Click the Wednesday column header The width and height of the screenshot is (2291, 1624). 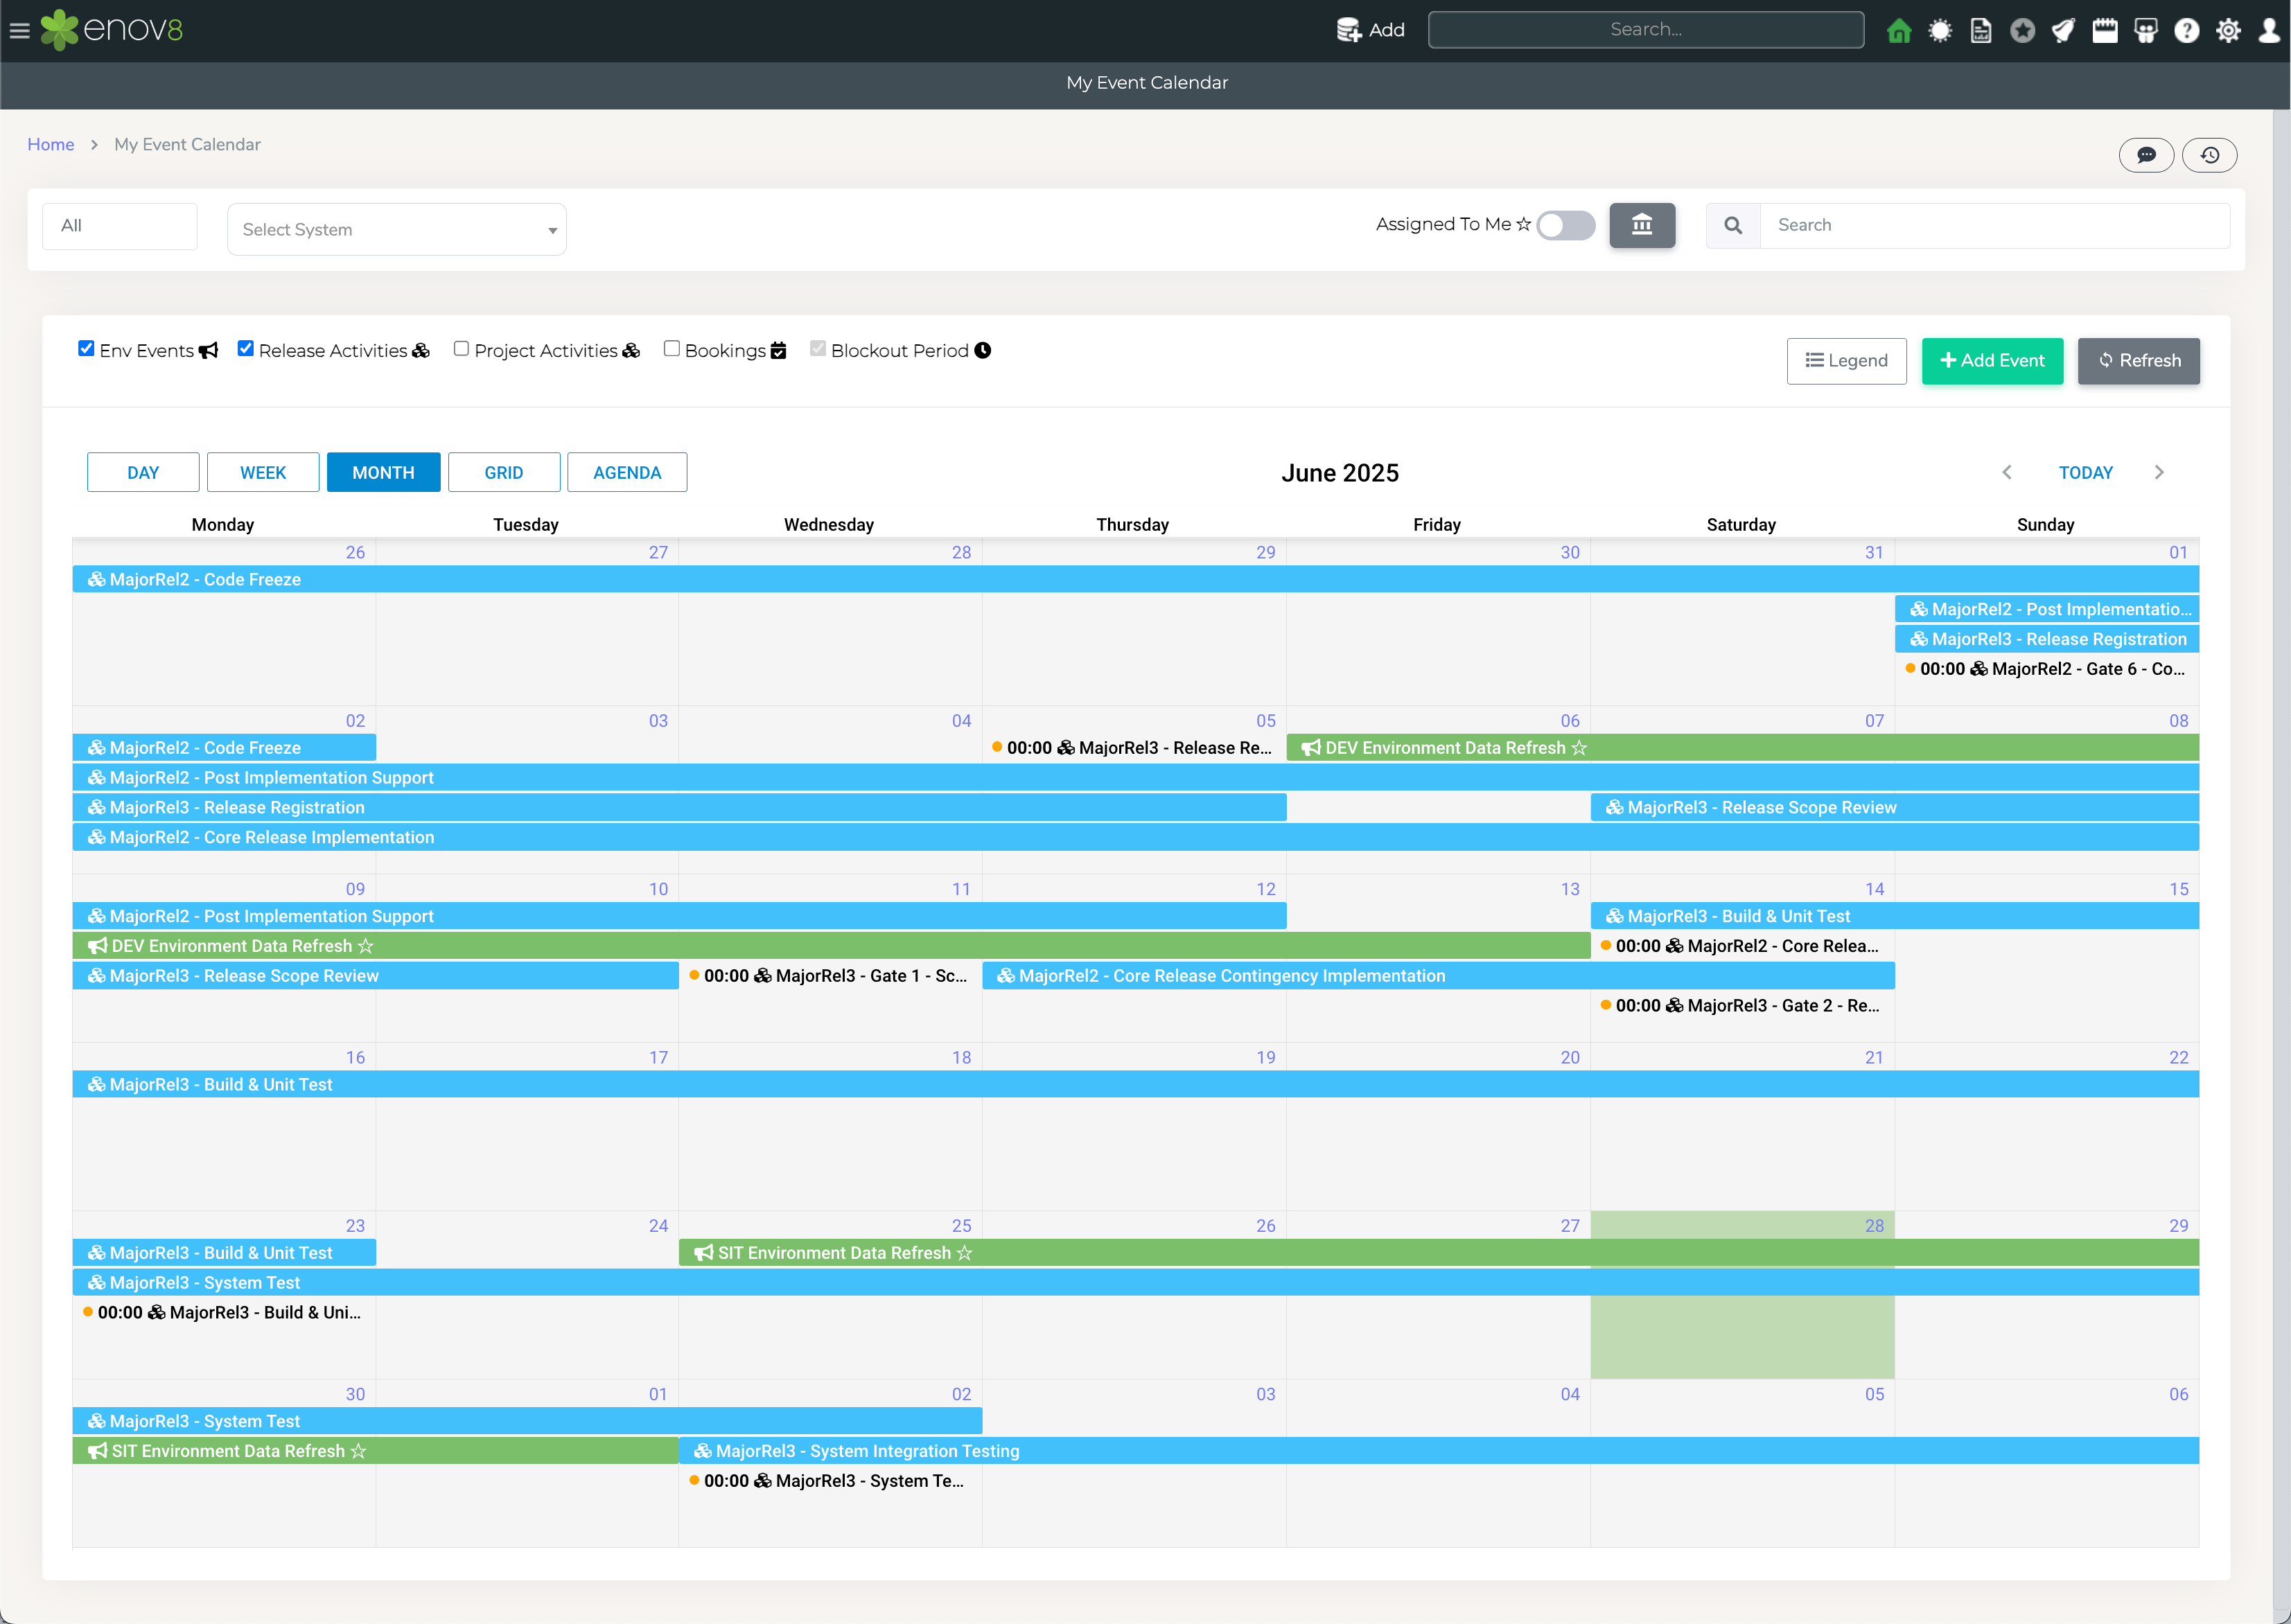pos(828,524)
